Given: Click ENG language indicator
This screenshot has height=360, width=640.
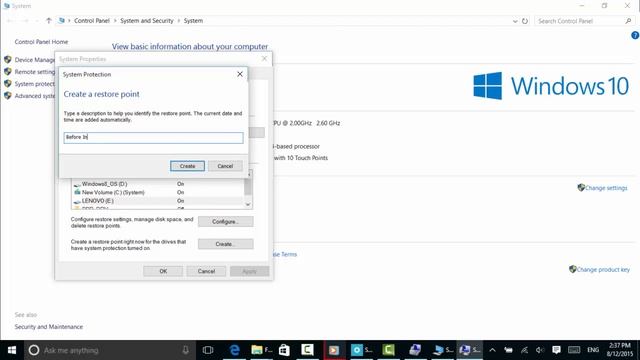Looking at the screenshot, I should pos(593,350).
